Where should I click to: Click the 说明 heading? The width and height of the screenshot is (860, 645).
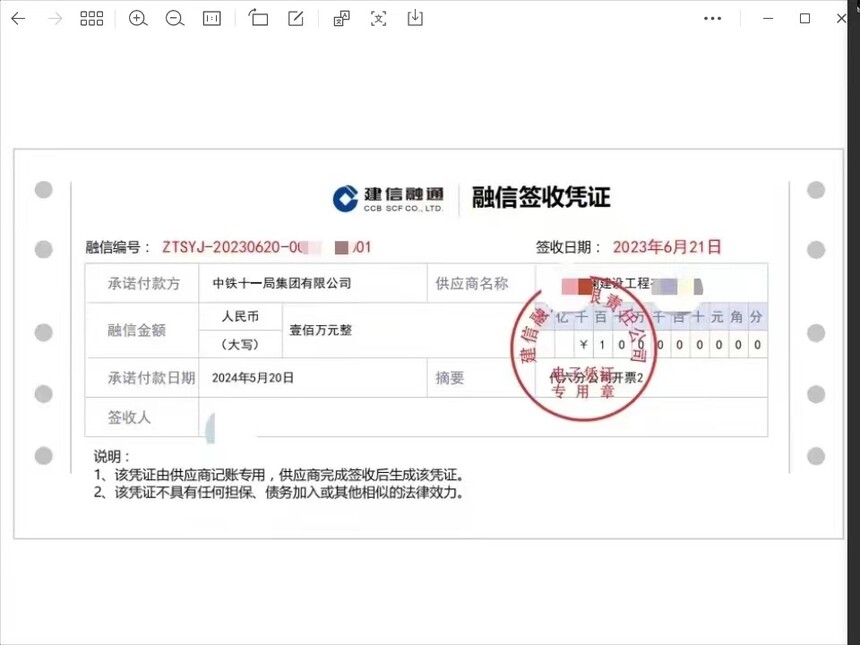pyautogui.click(x=111, y=456)
